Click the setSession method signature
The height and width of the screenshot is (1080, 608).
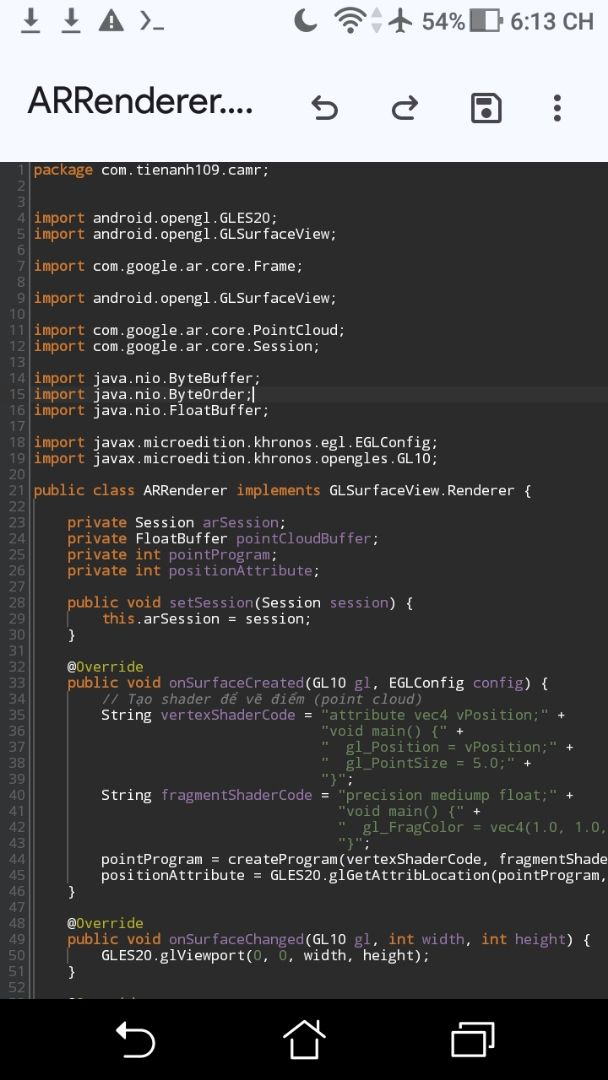240,603
